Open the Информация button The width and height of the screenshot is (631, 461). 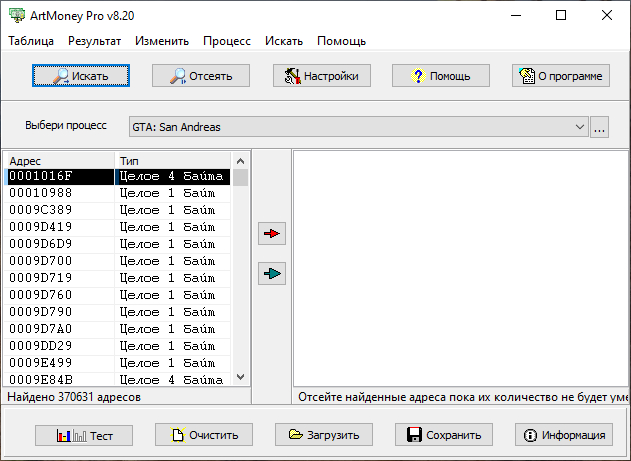(564, 434)
